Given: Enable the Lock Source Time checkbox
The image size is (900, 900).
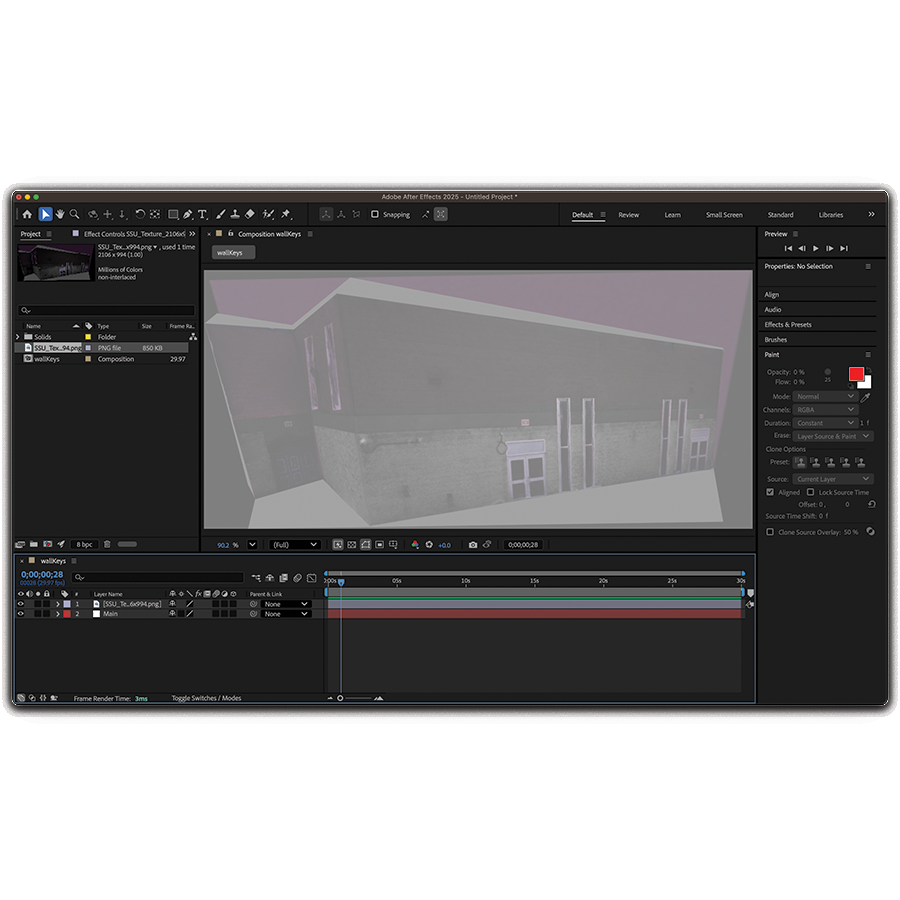Looking at the screenshot, I should point(811,492).
